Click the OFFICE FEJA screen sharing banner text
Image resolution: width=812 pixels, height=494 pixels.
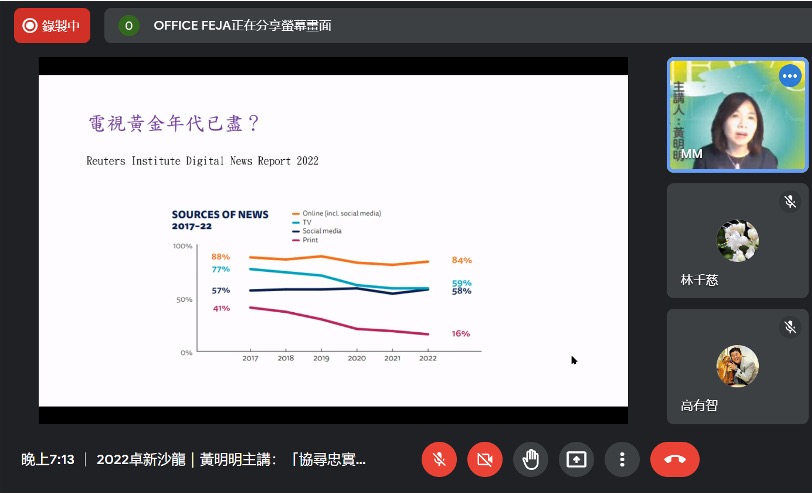pyautogui.click(x=242, y=25)
